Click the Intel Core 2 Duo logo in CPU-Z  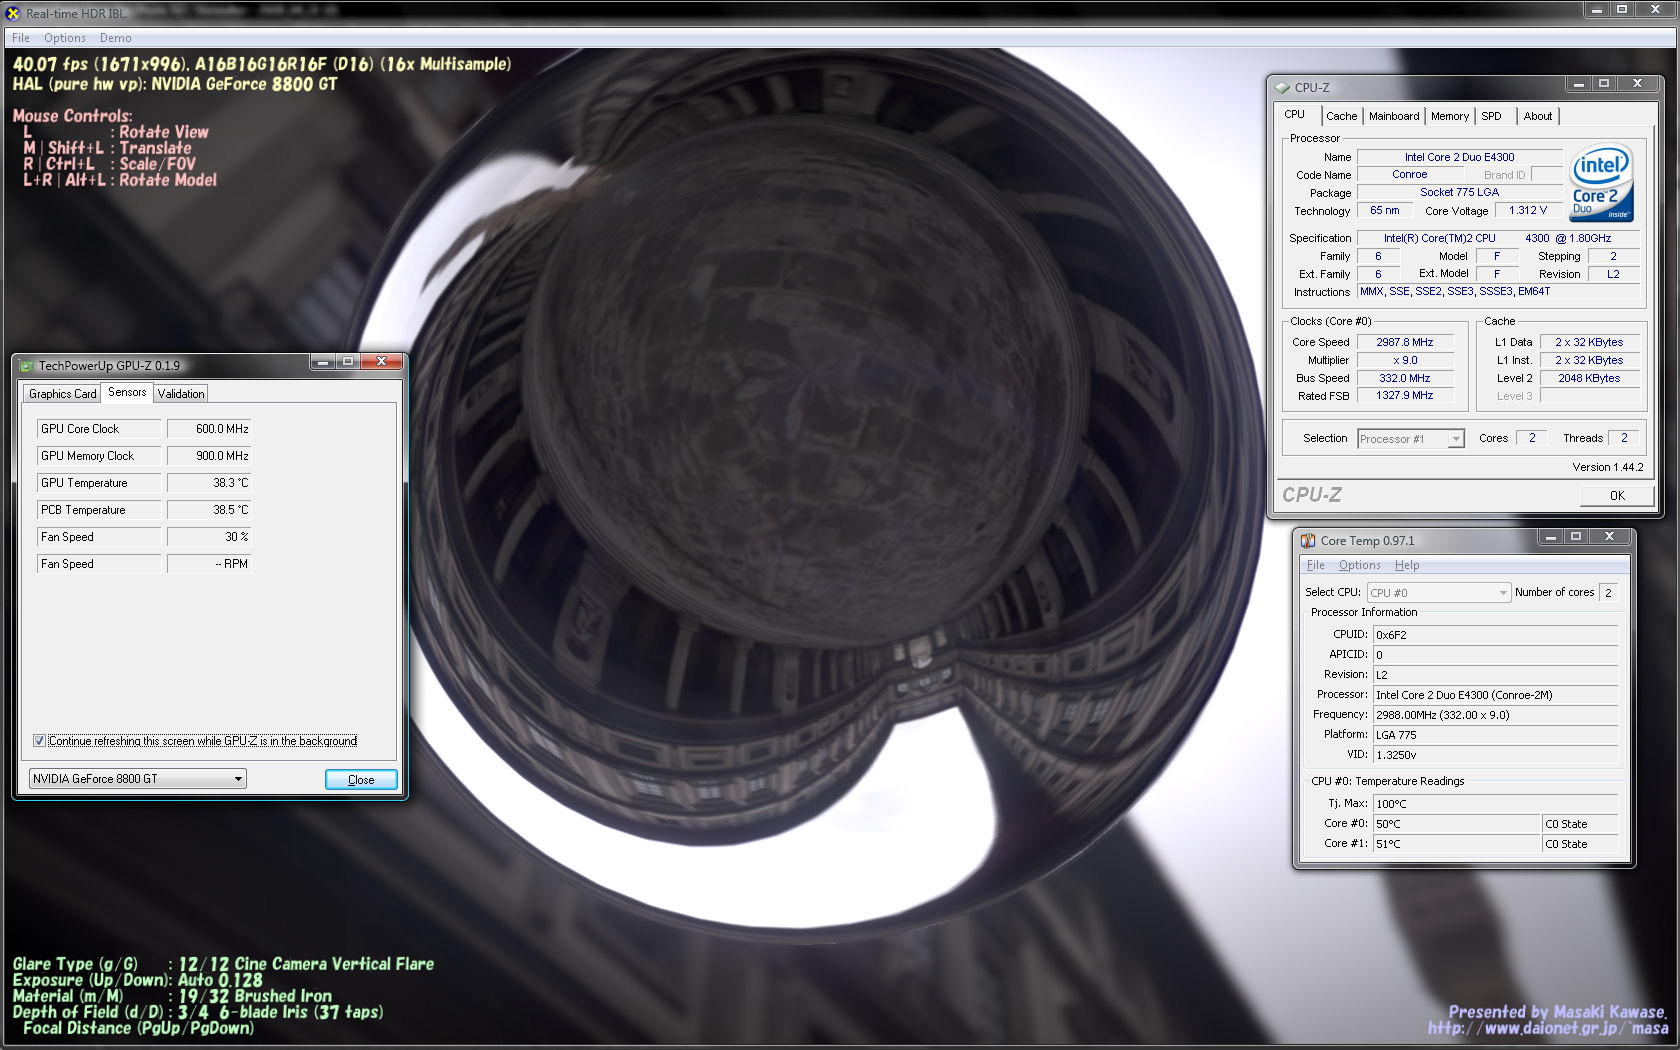pos(1601,182)
